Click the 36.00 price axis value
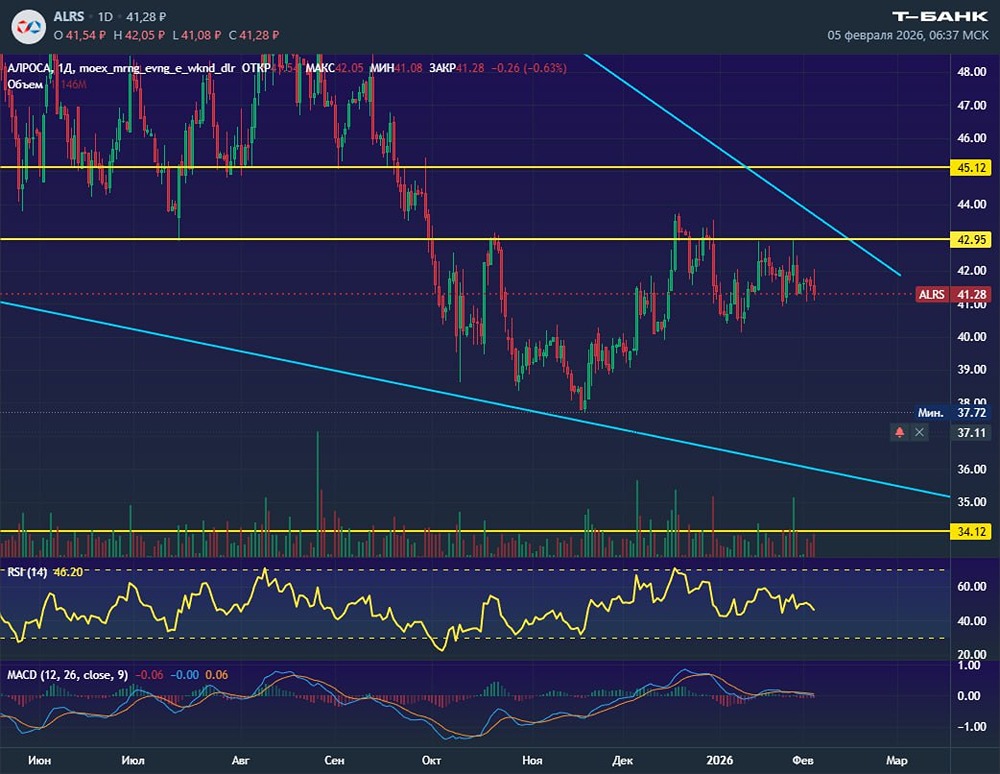1000x774 pixels. coord(971,469)
